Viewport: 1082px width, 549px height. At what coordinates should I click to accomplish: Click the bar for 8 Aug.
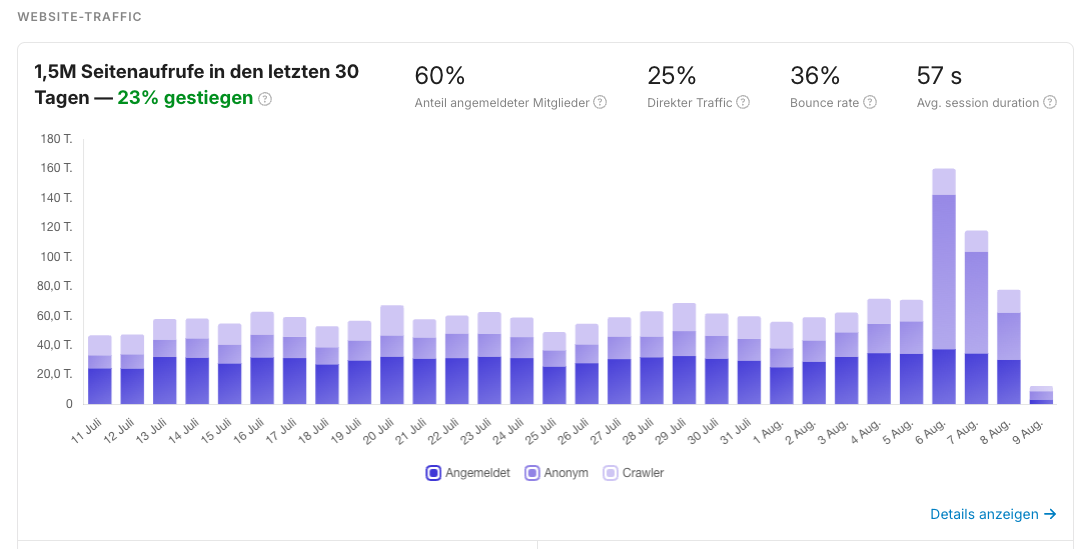1009,347
